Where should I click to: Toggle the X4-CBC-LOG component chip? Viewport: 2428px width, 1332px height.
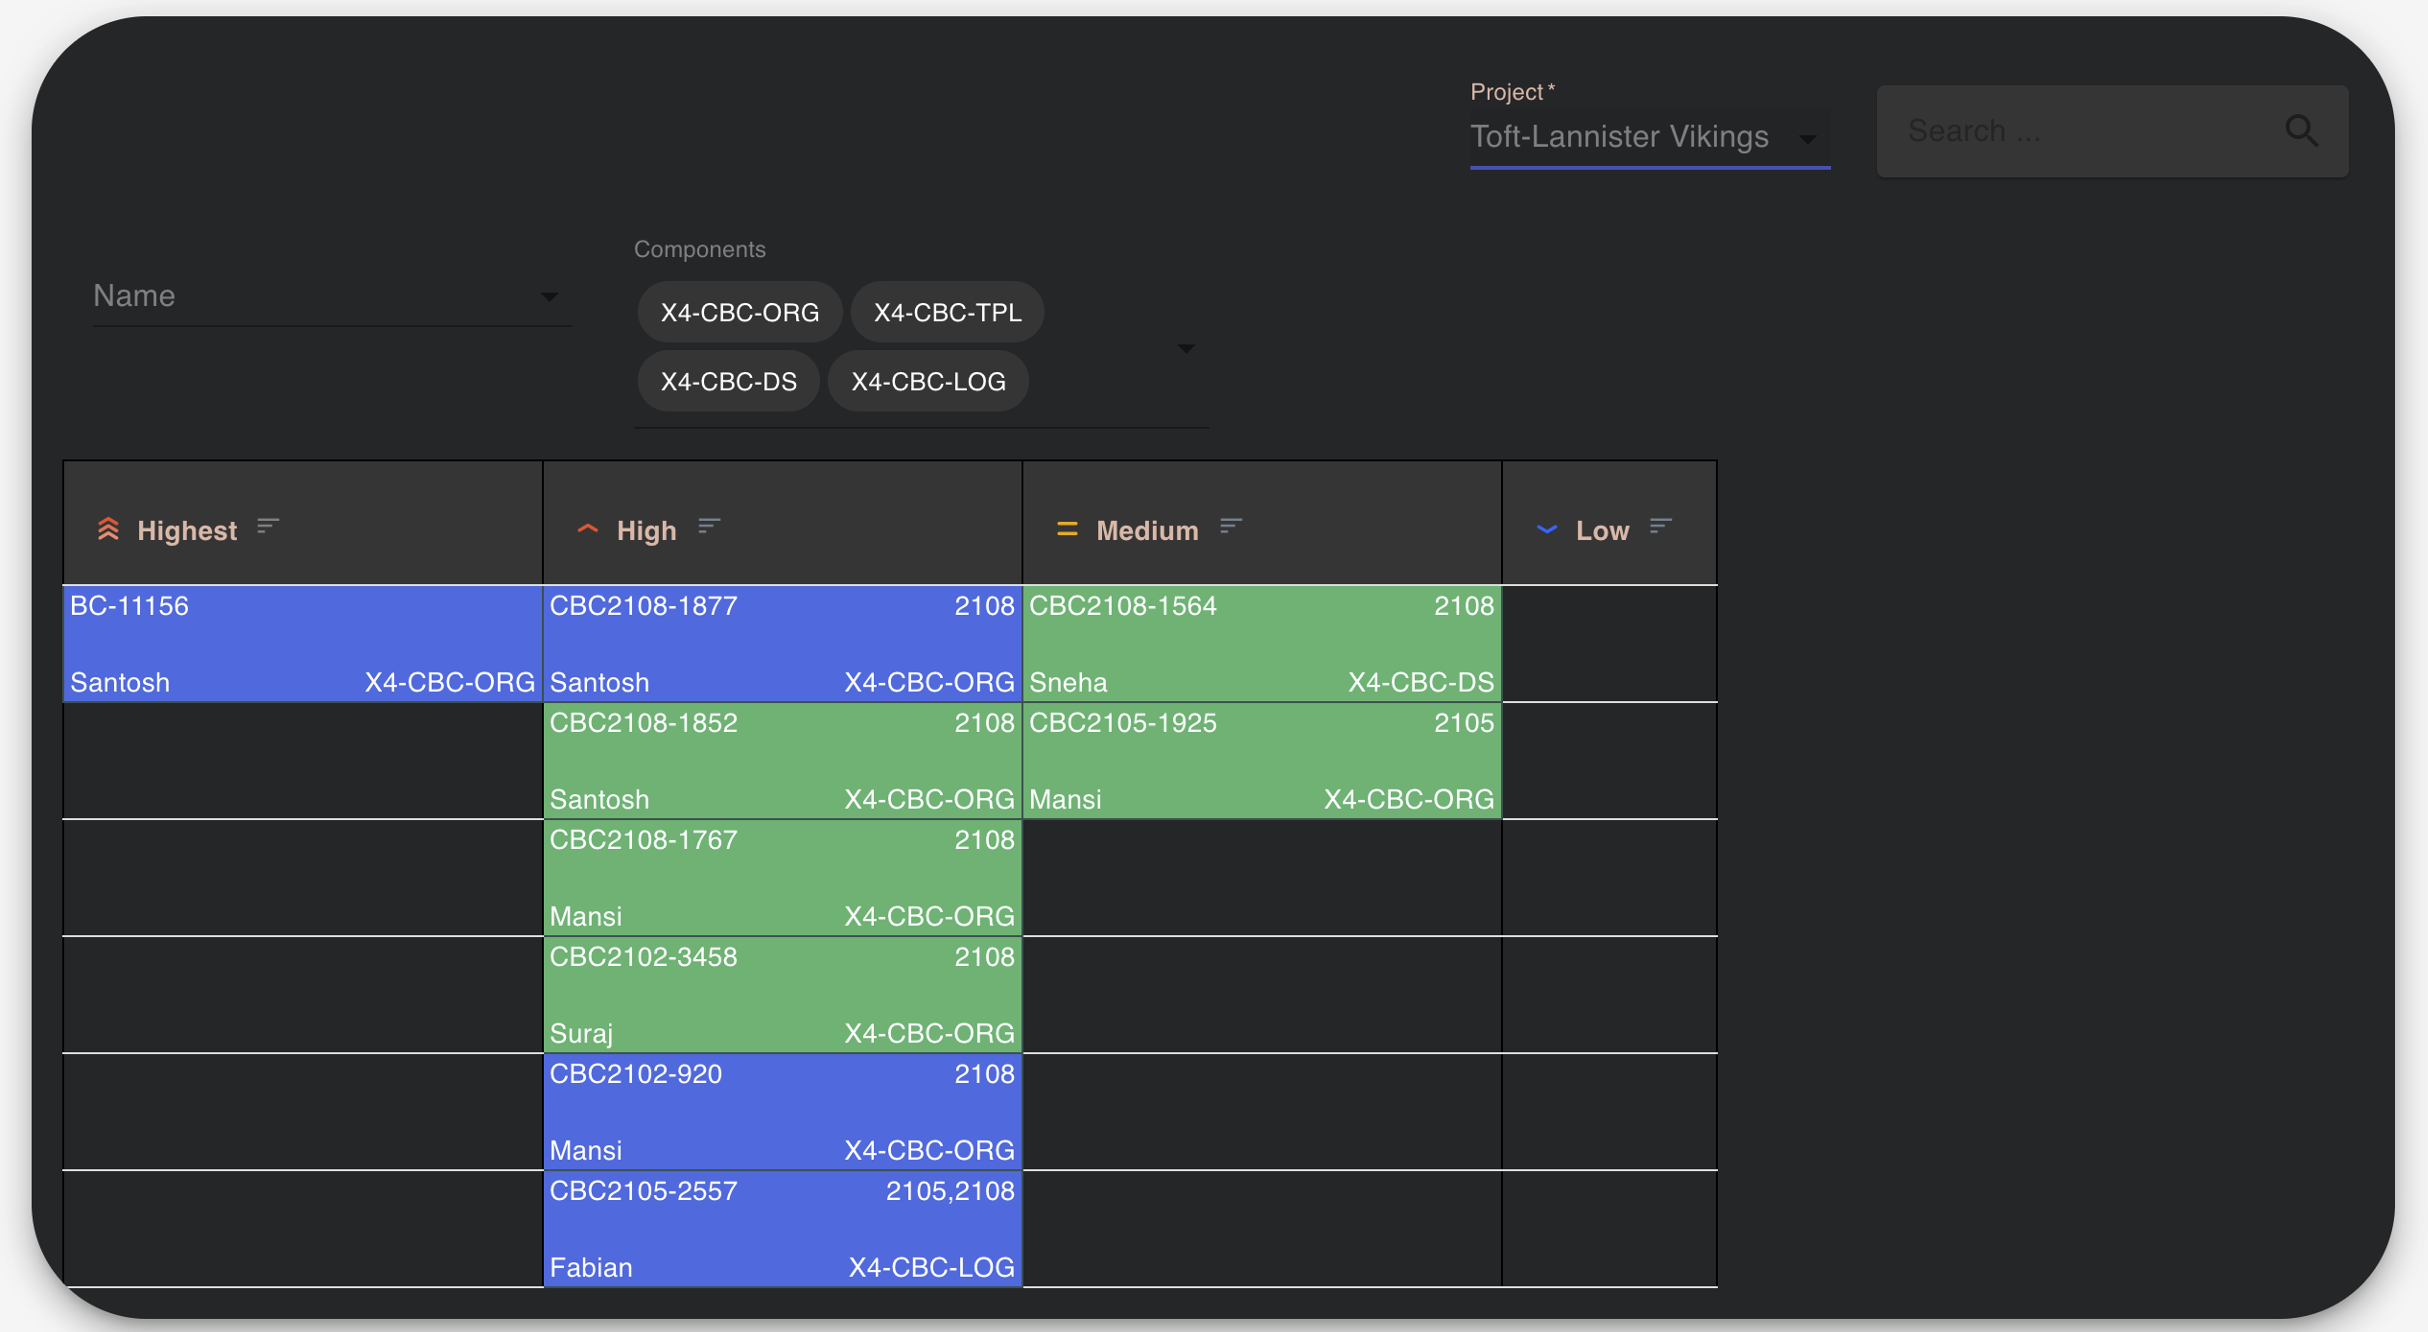point(928,380)
